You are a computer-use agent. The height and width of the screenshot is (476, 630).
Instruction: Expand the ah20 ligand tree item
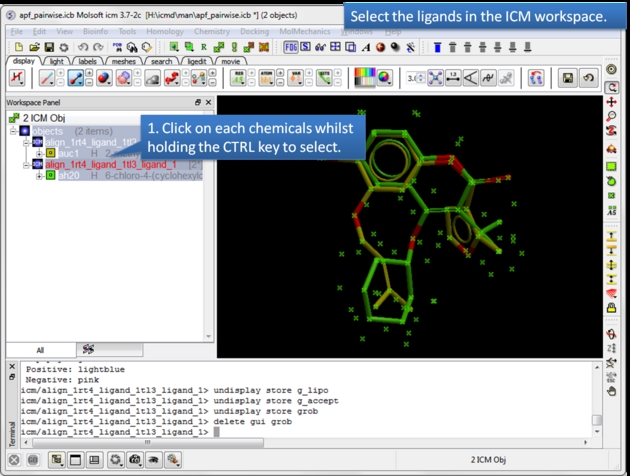(38, 175)
